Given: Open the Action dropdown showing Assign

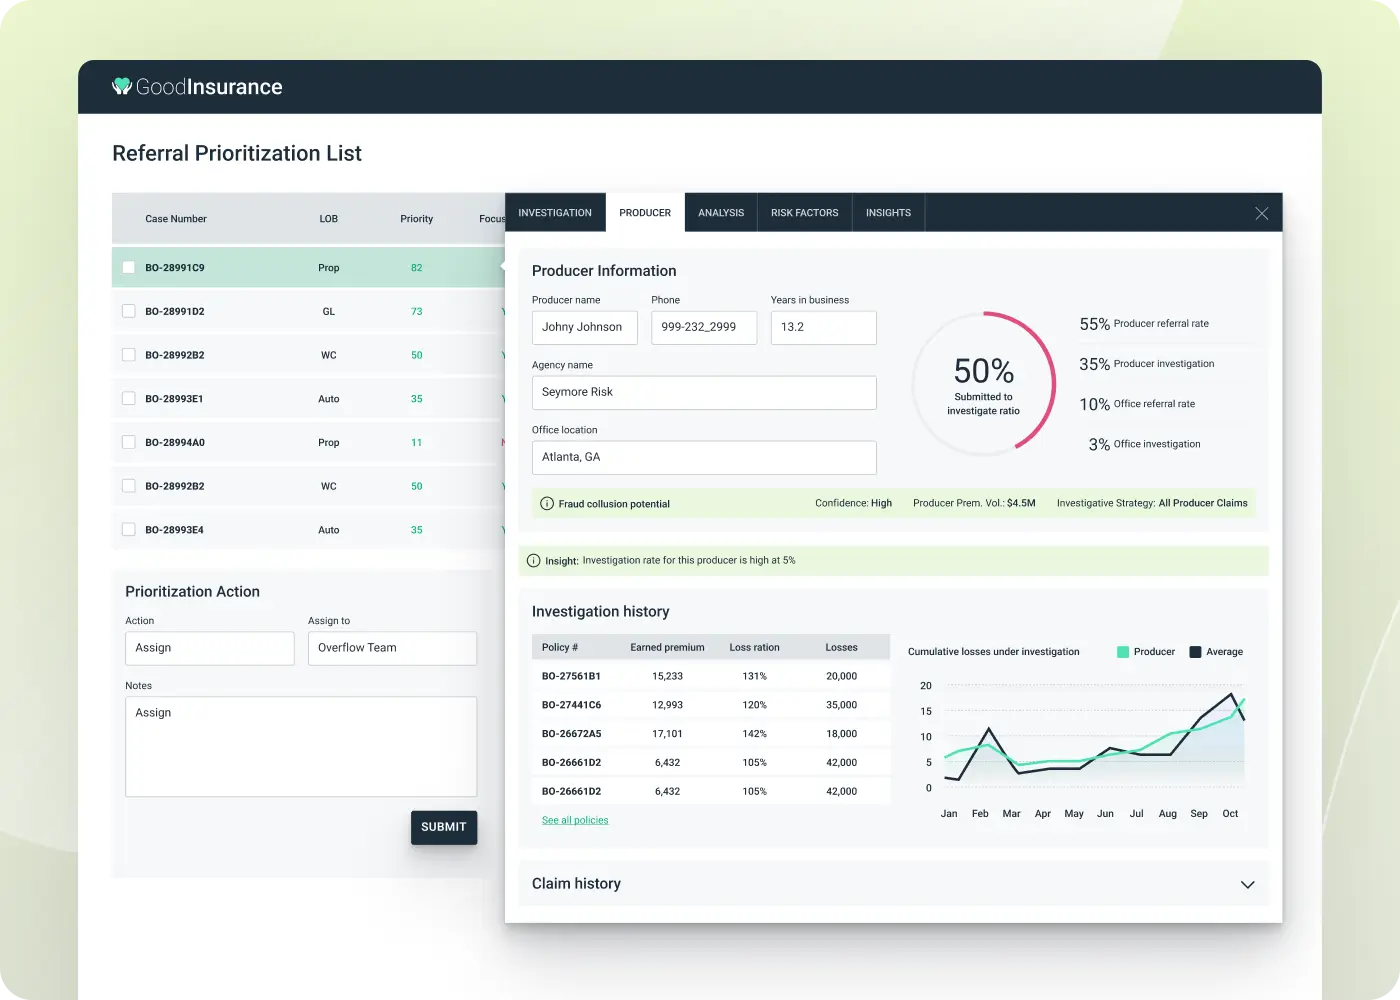Looking at the screenshot, I should [x=209, y=648].
